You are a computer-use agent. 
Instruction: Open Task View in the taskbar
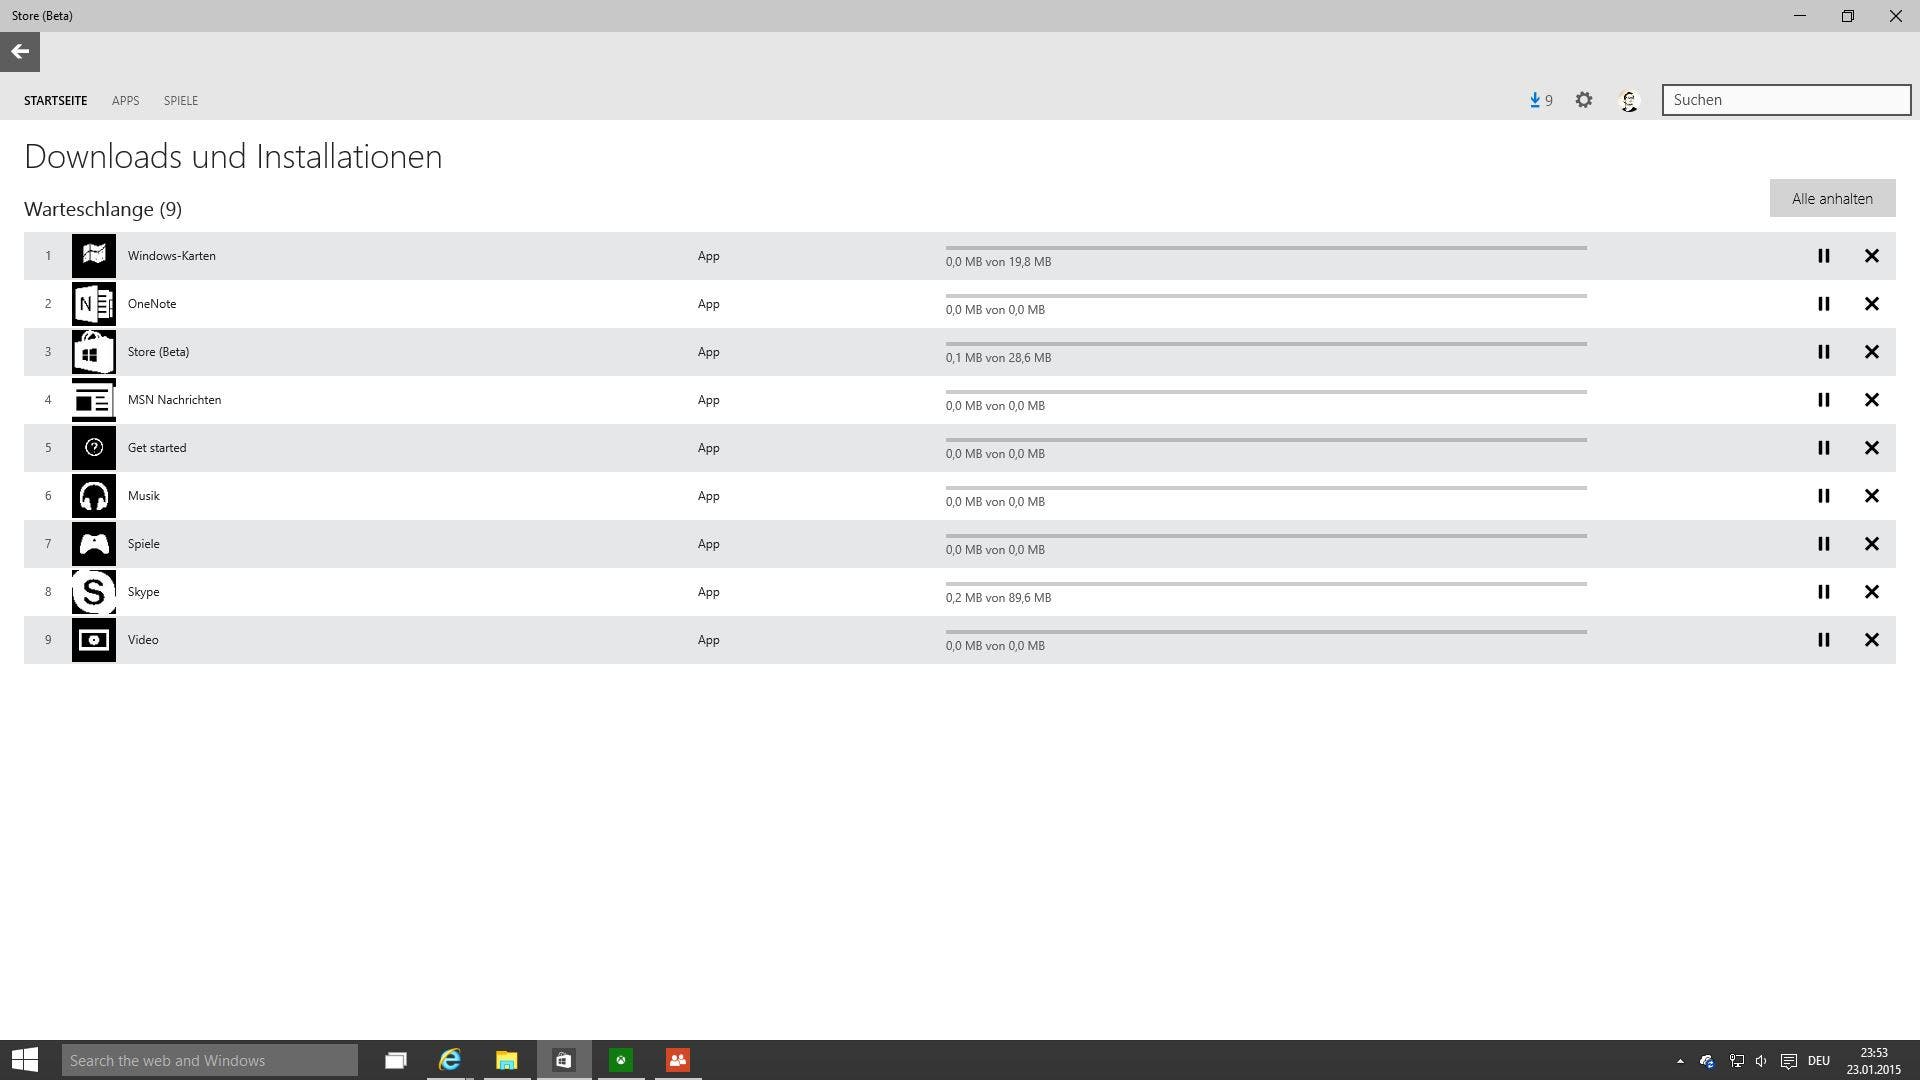[x=396, y=1060]
